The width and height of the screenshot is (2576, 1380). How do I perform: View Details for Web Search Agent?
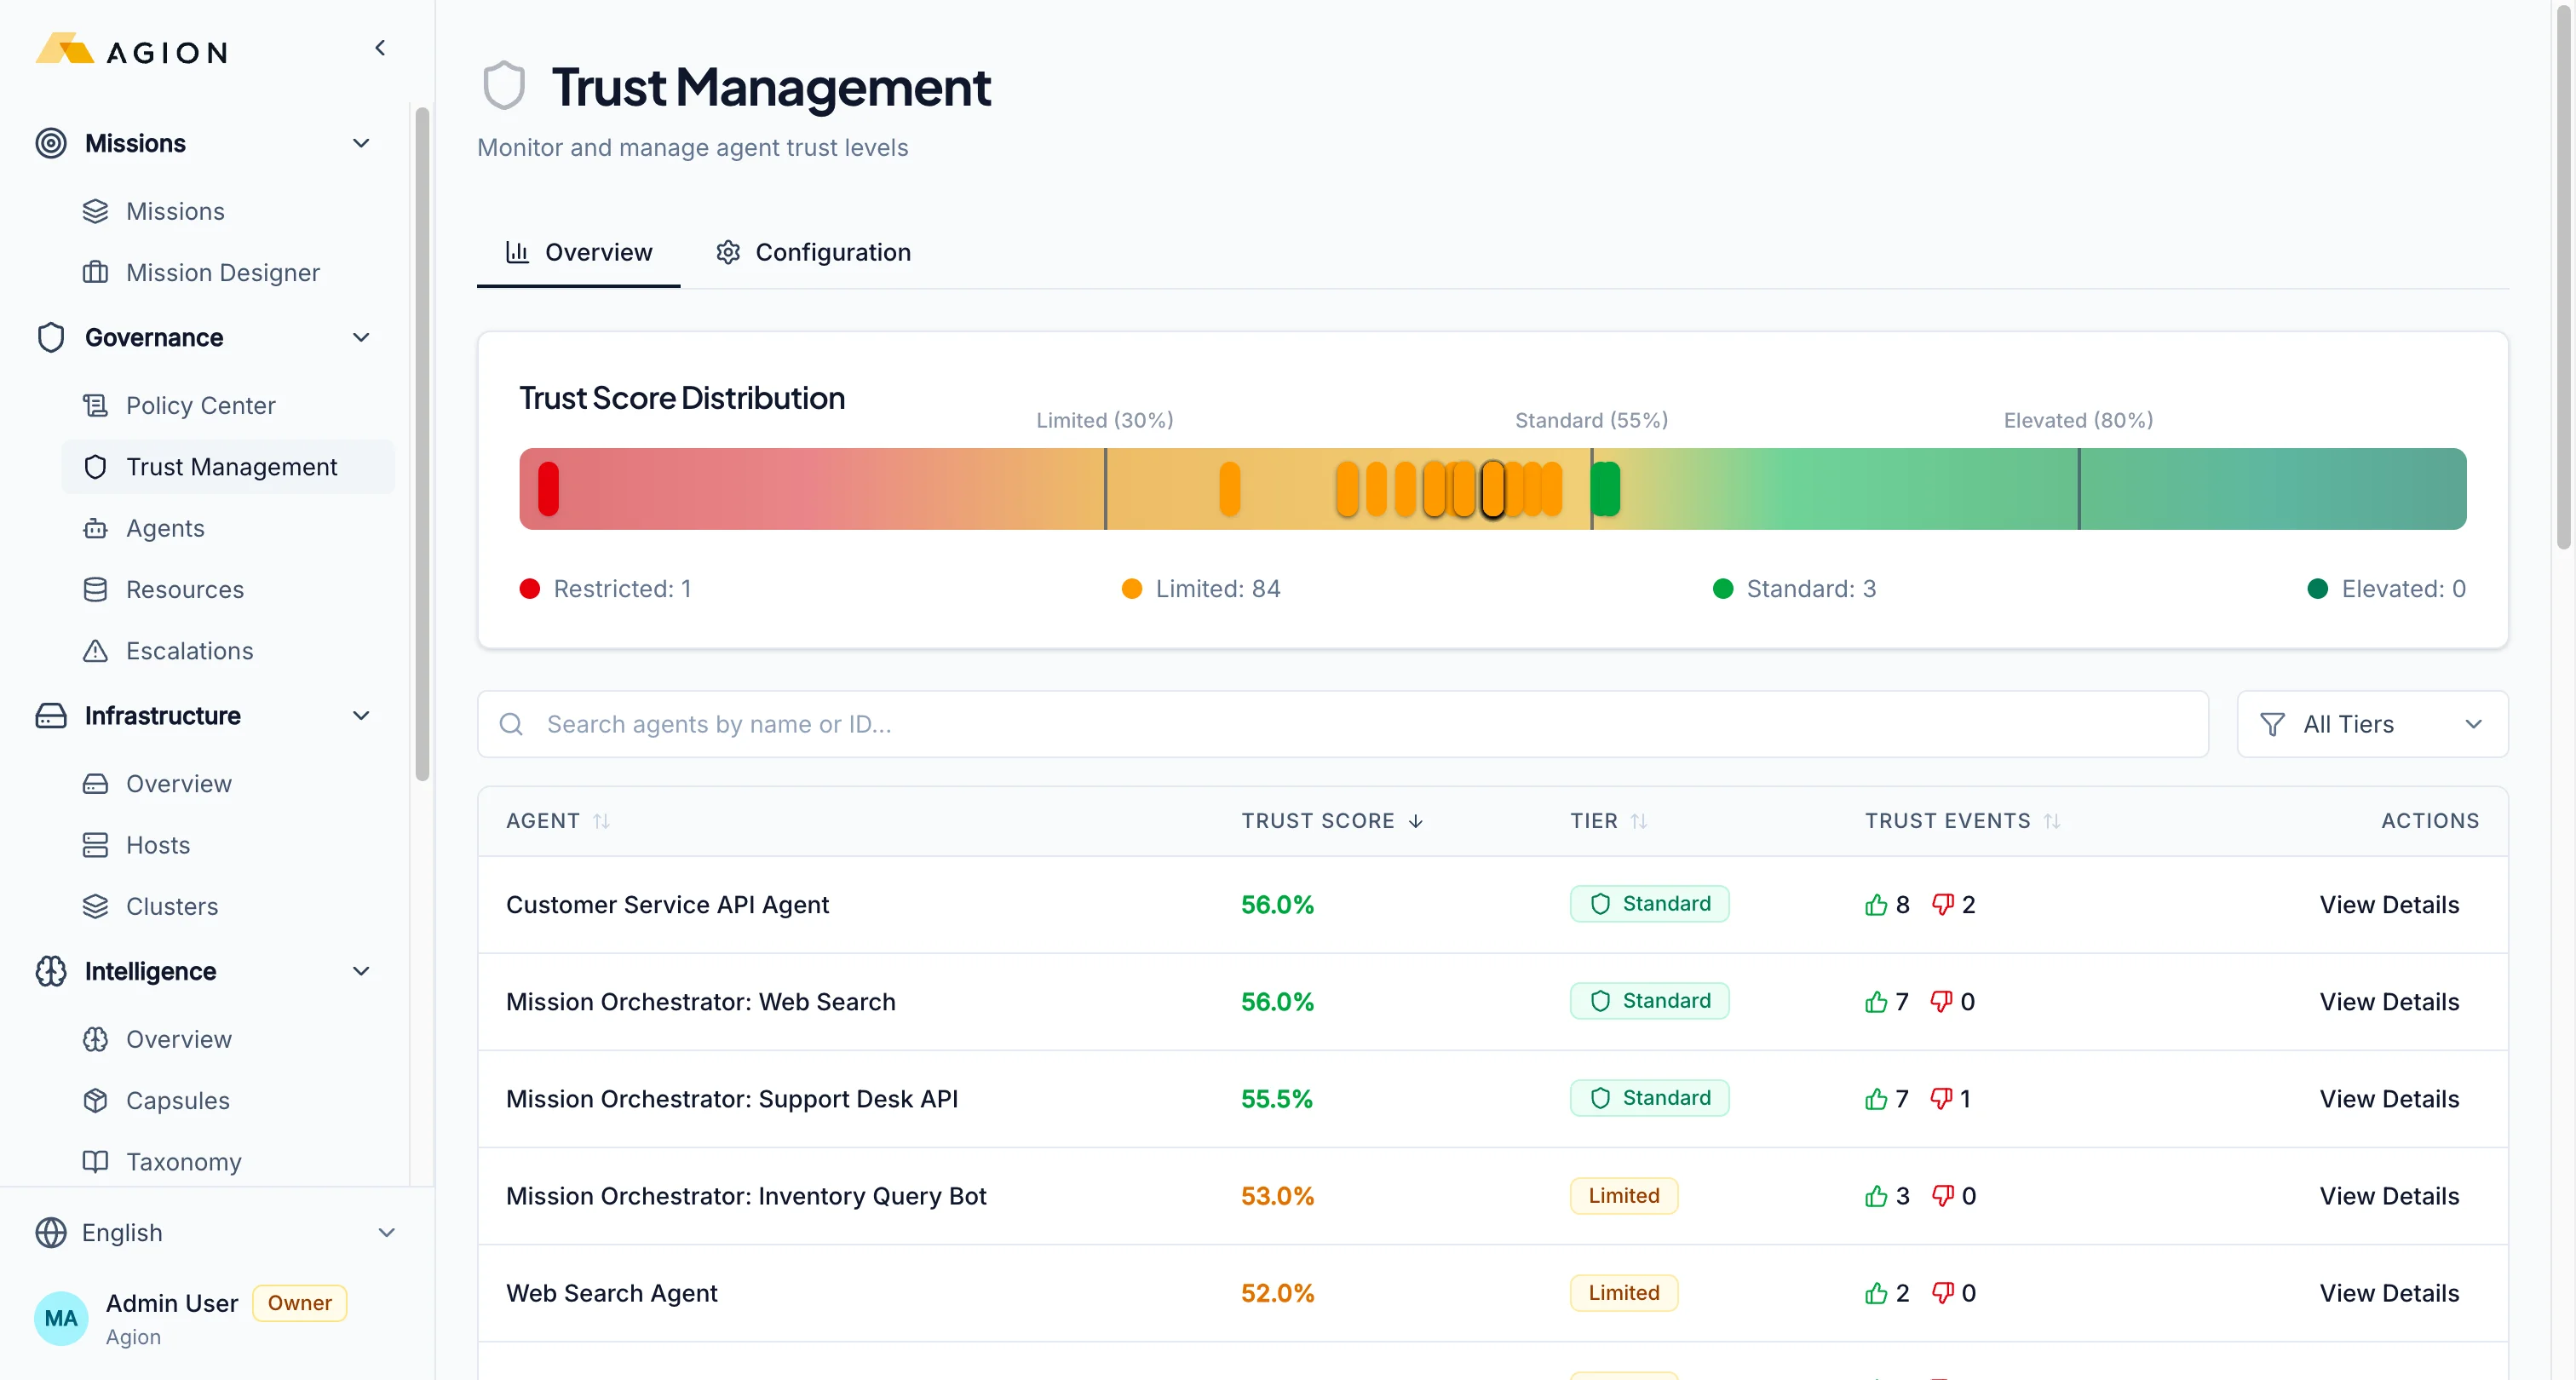coord(2389,1292)
